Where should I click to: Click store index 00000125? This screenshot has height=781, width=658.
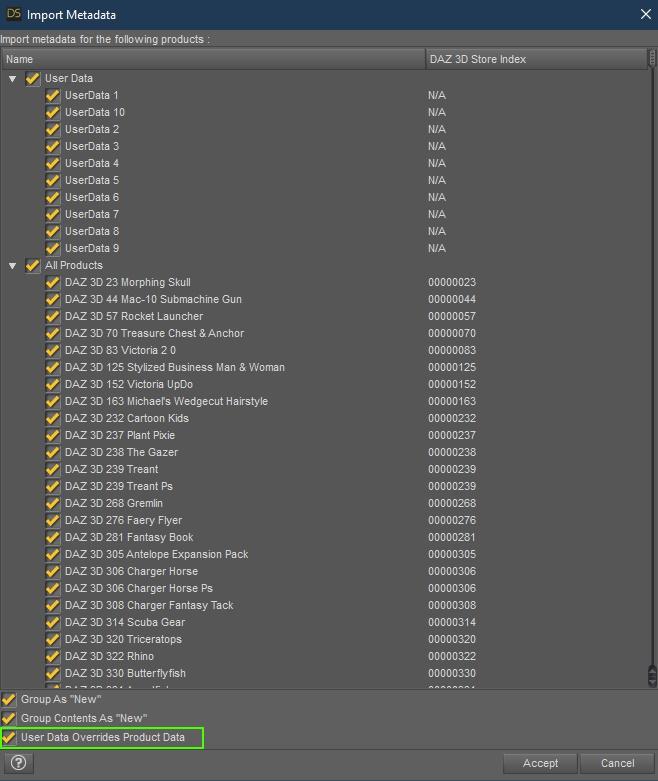tap(452, 368)
